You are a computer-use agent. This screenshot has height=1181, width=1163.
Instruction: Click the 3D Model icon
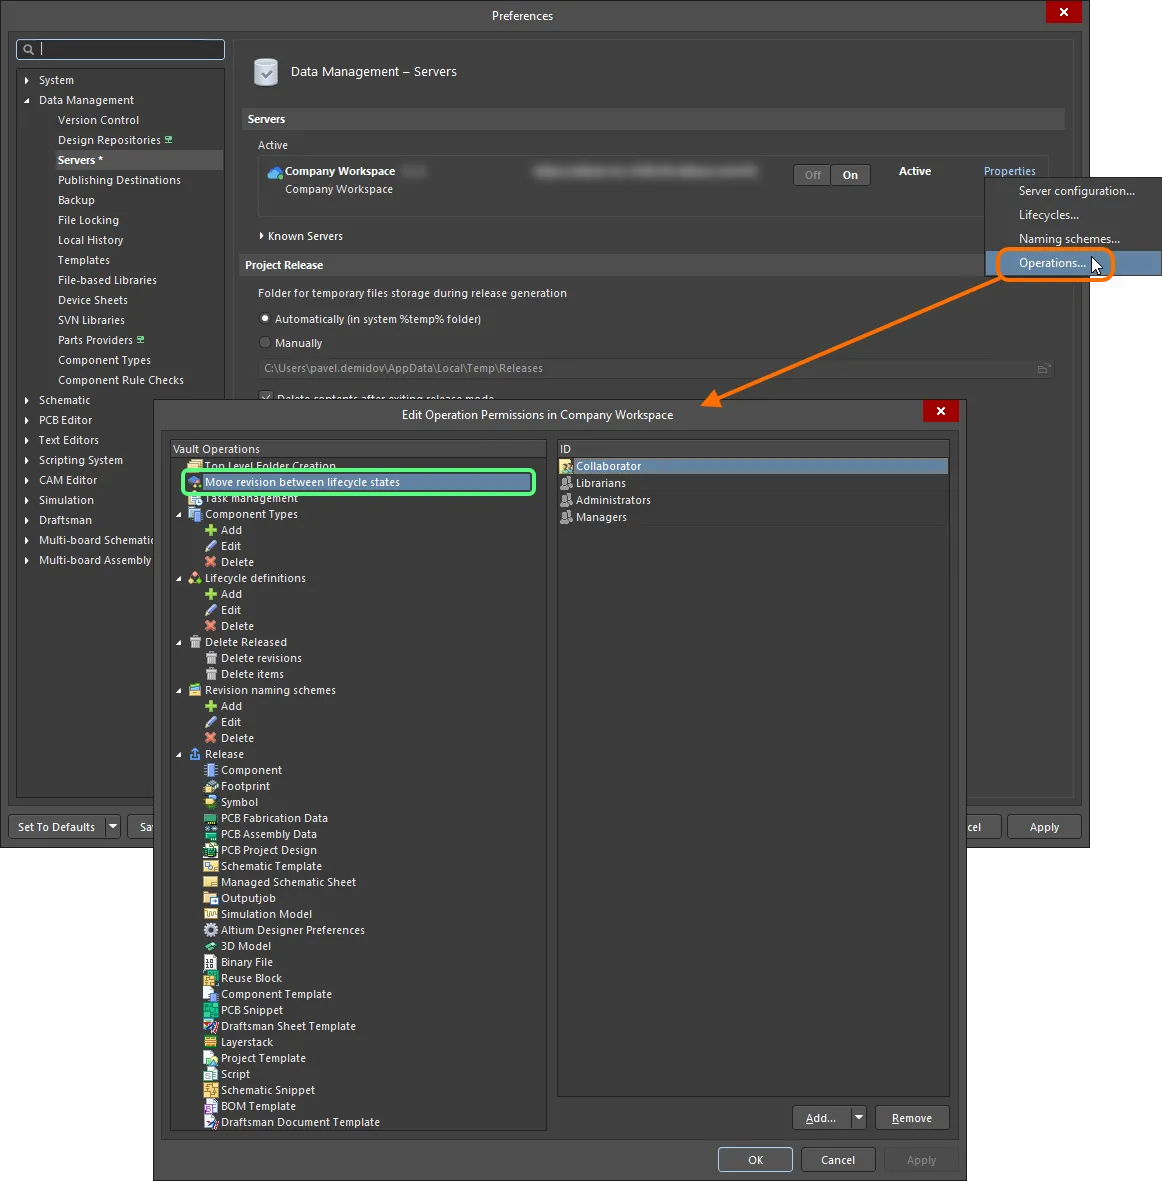tap(211, 947)
